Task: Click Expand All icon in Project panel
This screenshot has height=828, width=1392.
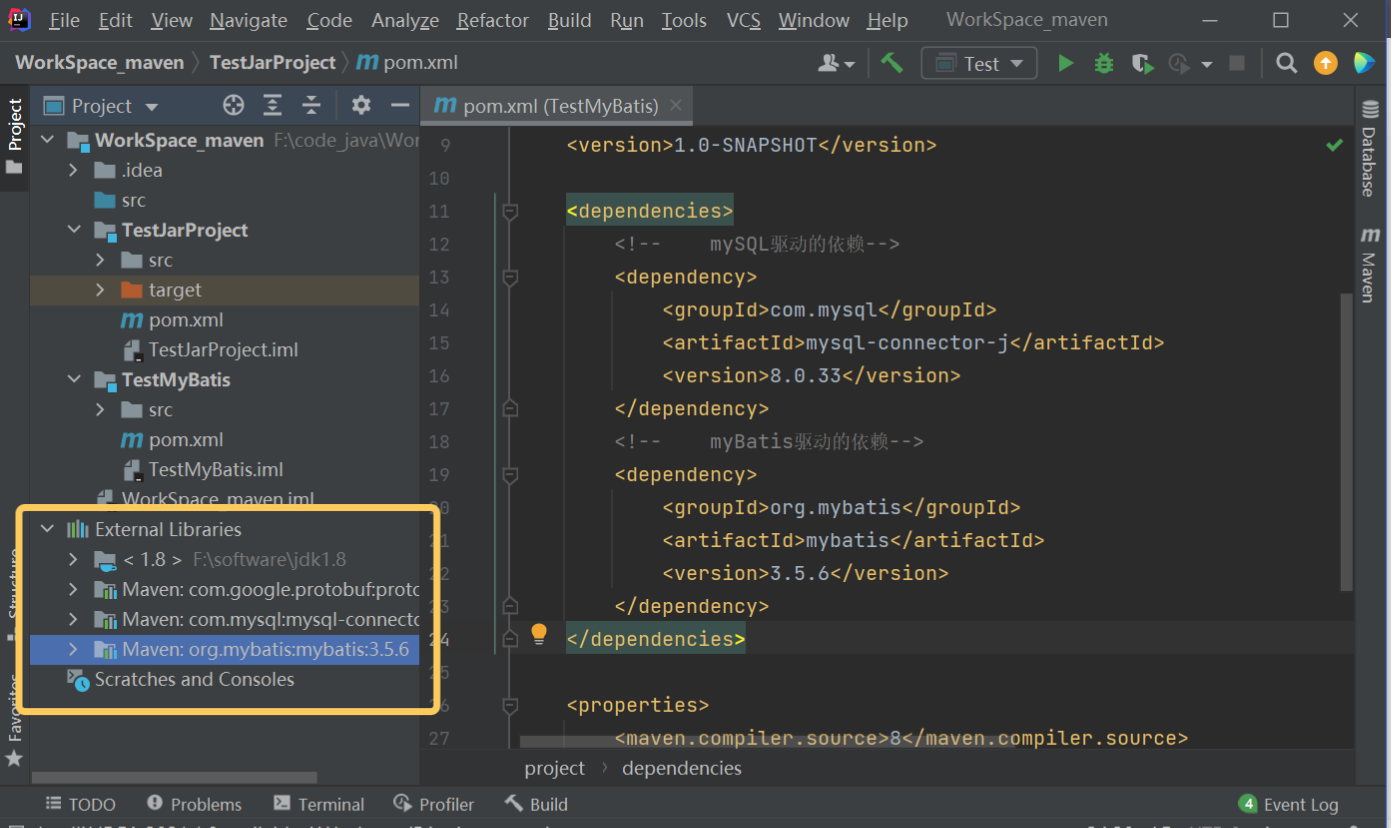Action: pos(272,106)
